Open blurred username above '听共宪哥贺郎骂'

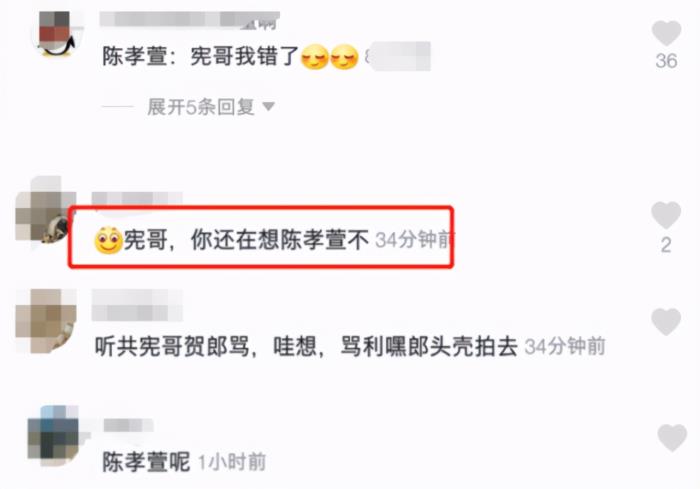coord(138,305)
